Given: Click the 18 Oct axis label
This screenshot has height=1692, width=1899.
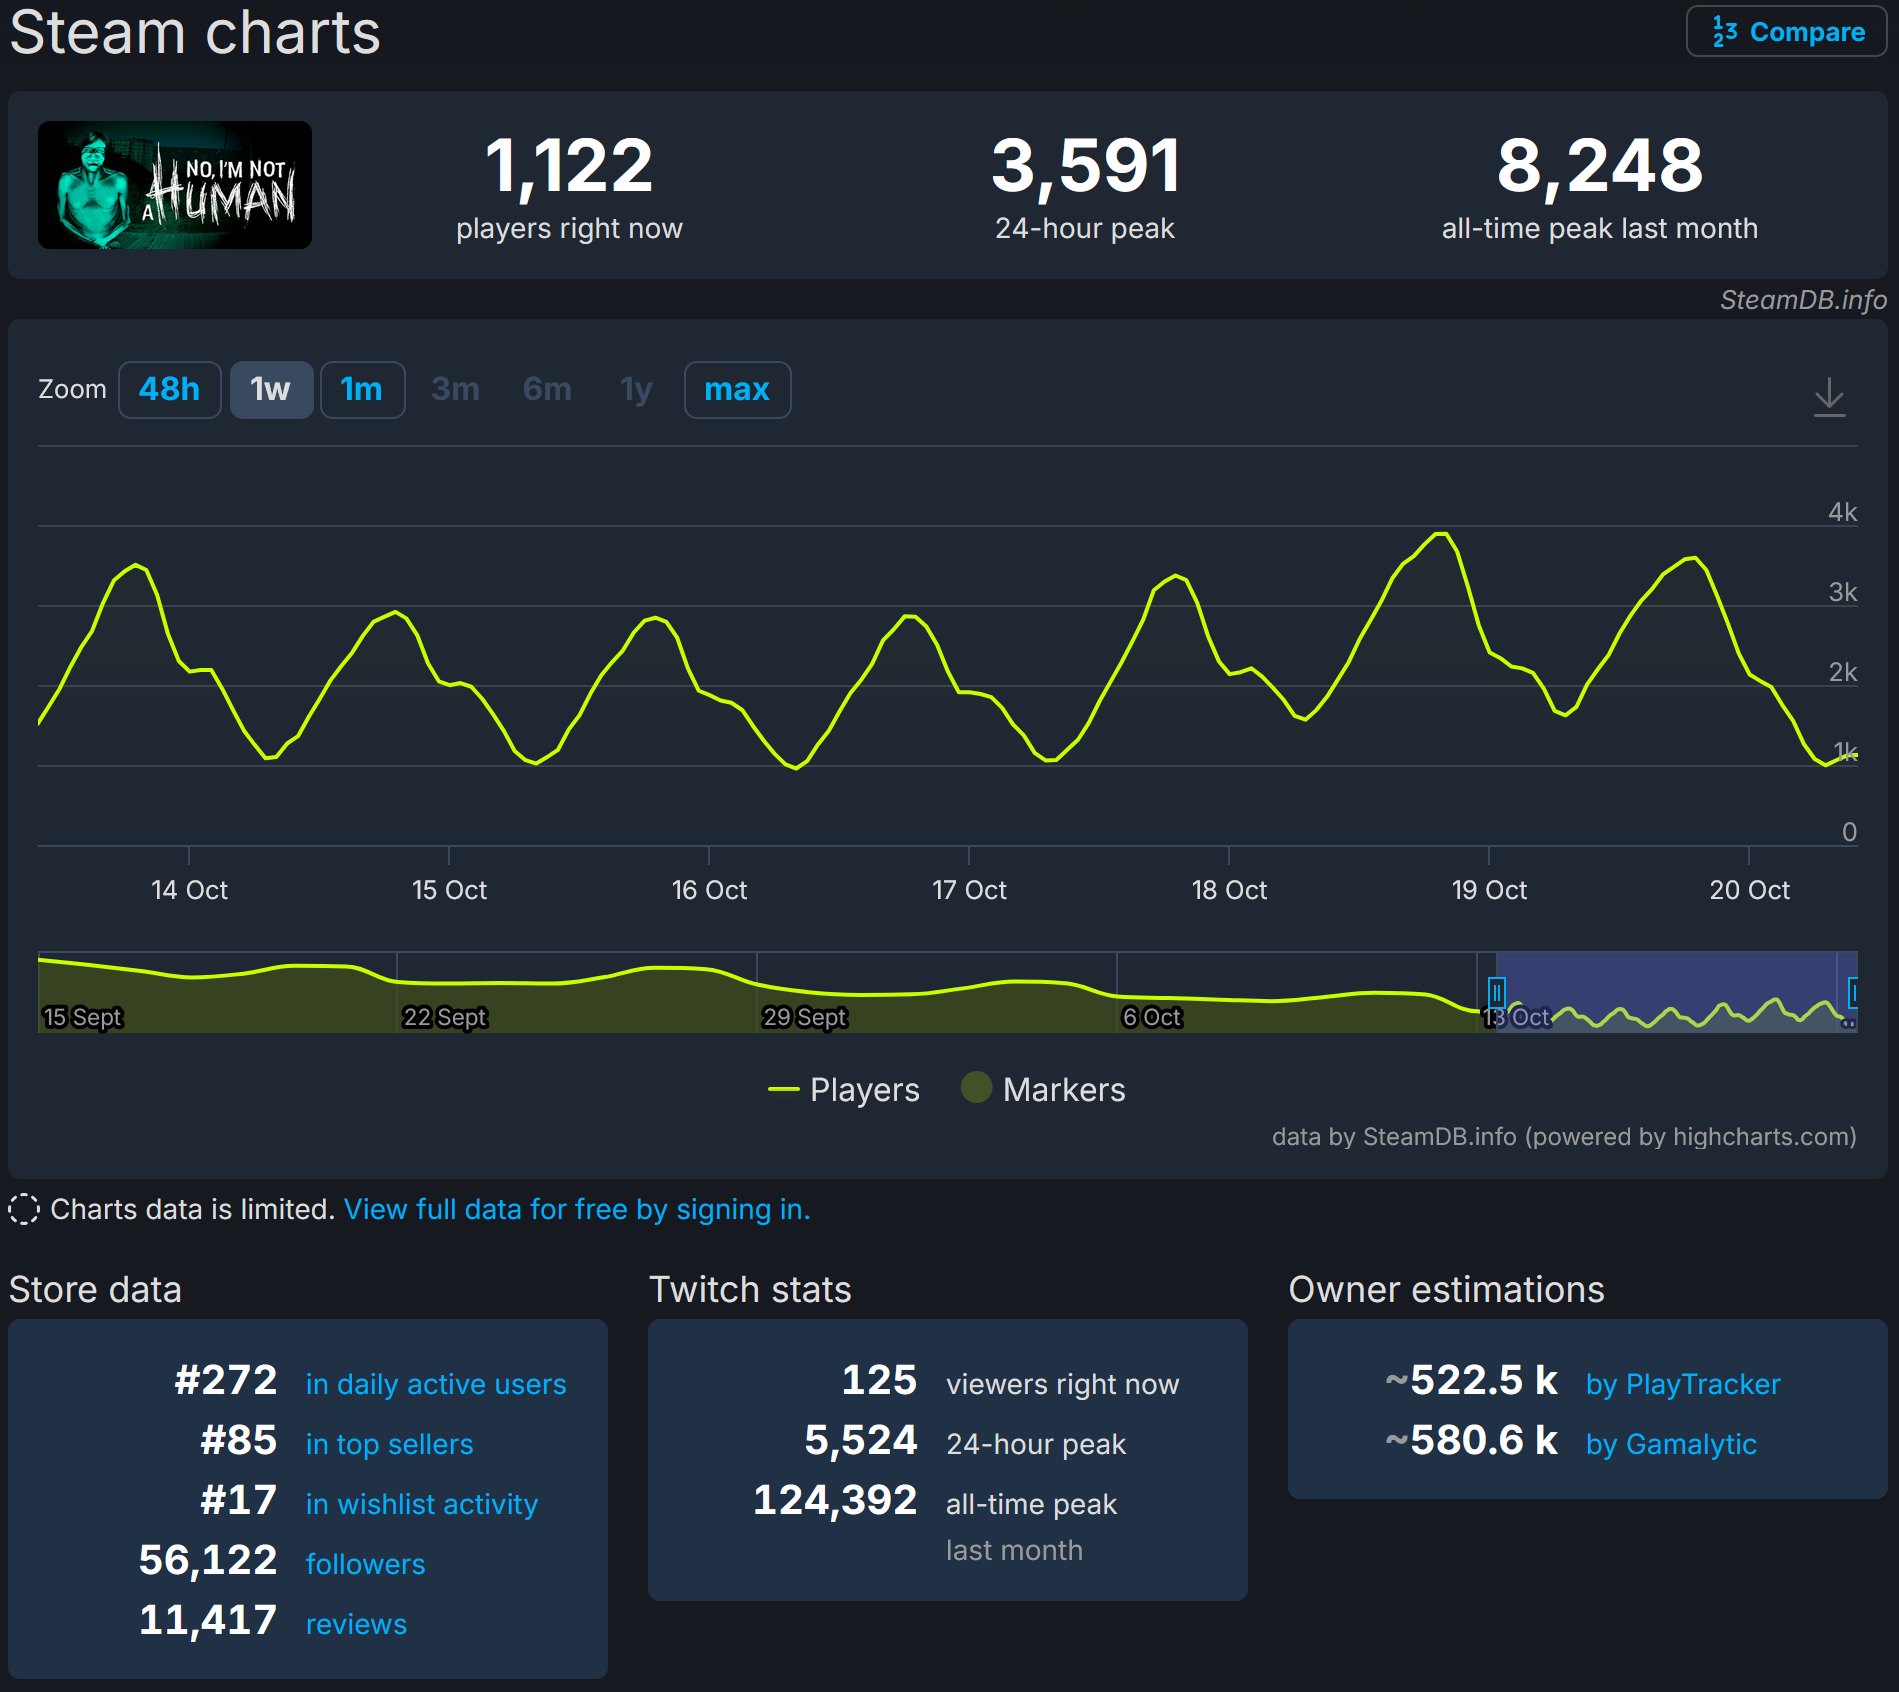Looking at the screenshot, I should [x=1229, y=890].
